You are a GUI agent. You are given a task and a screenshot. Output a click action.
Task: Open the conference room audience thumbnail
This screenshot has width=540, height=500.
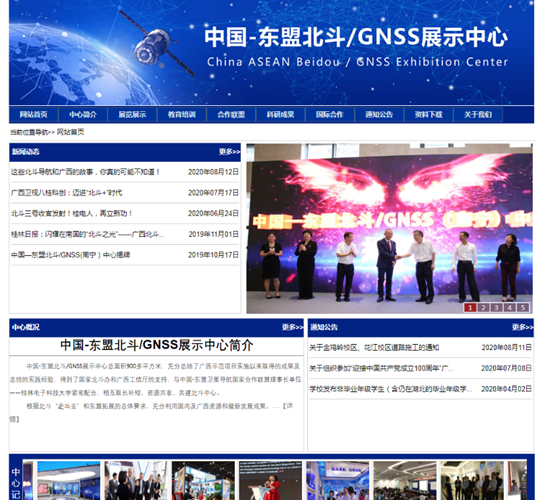tap(405, 481)
